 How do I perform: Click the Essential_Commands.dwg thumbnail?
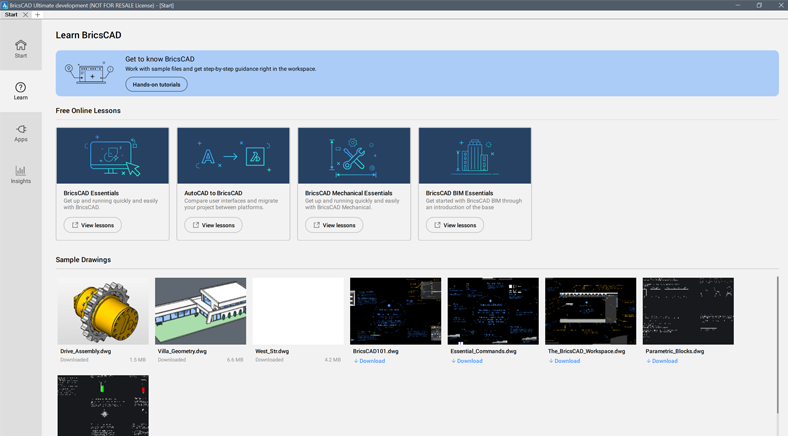pyautogui.click(x=493, y=311)
